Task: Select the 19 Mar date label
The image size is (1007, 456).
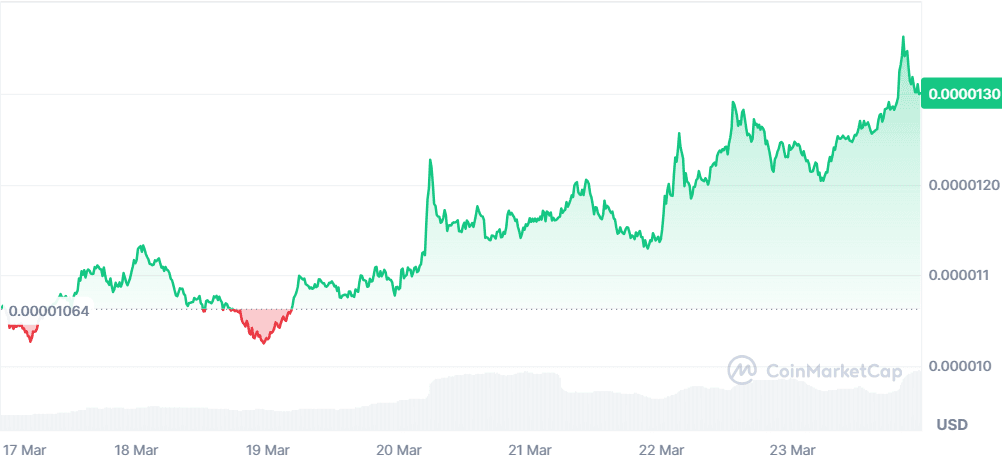Action: [268, 449]
